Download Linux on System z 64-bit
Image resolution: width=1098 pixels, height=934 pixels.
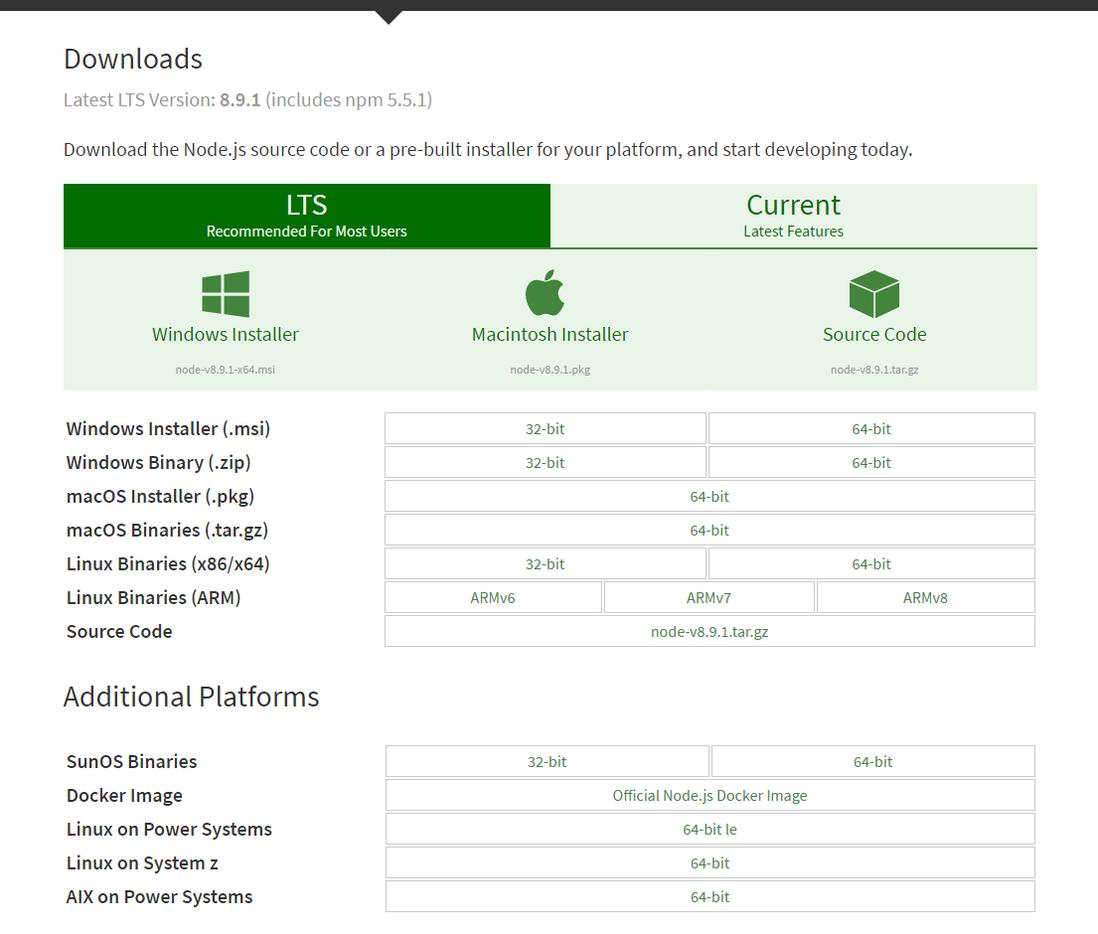(710, 863)
